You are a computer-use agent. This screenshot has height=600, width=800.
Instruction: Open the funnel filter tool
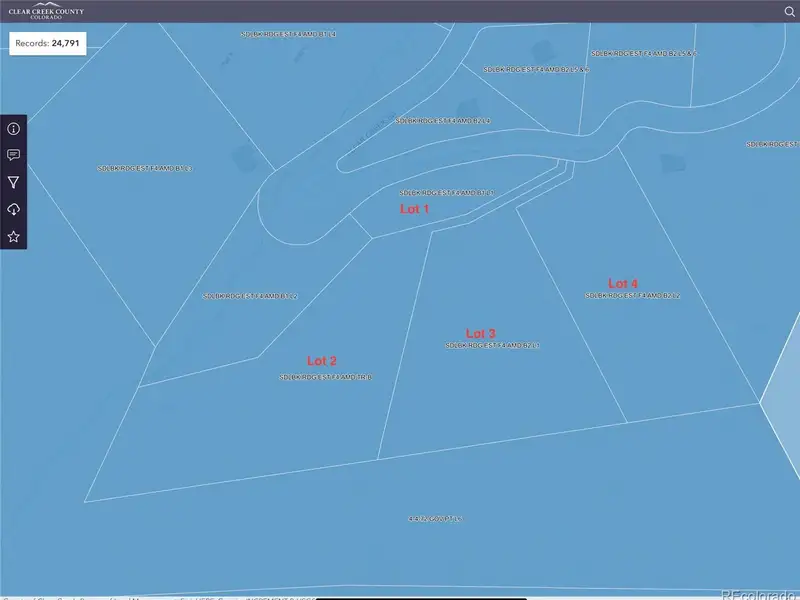click(14, 182)
